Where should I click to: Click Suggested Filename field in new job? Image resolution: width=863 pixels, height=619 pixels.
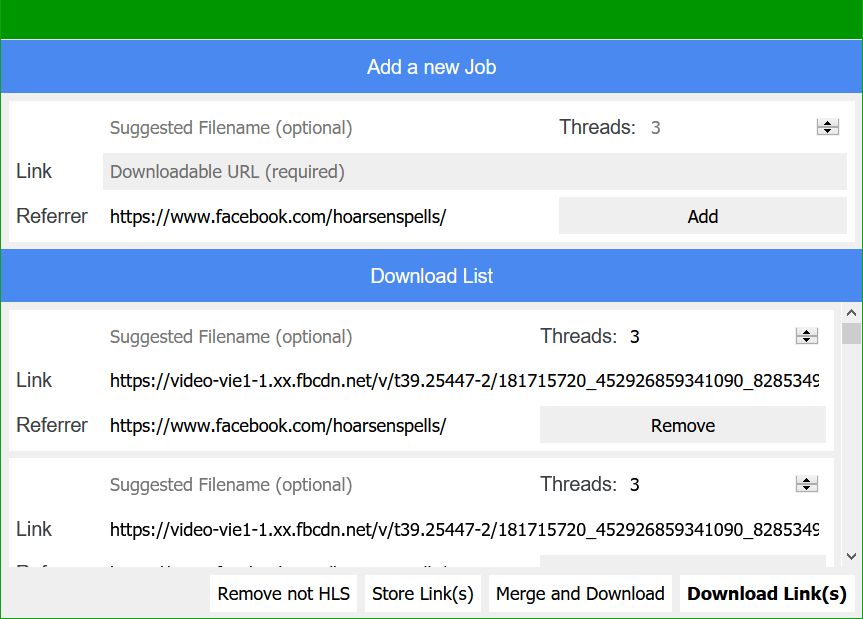click(320, 128)
